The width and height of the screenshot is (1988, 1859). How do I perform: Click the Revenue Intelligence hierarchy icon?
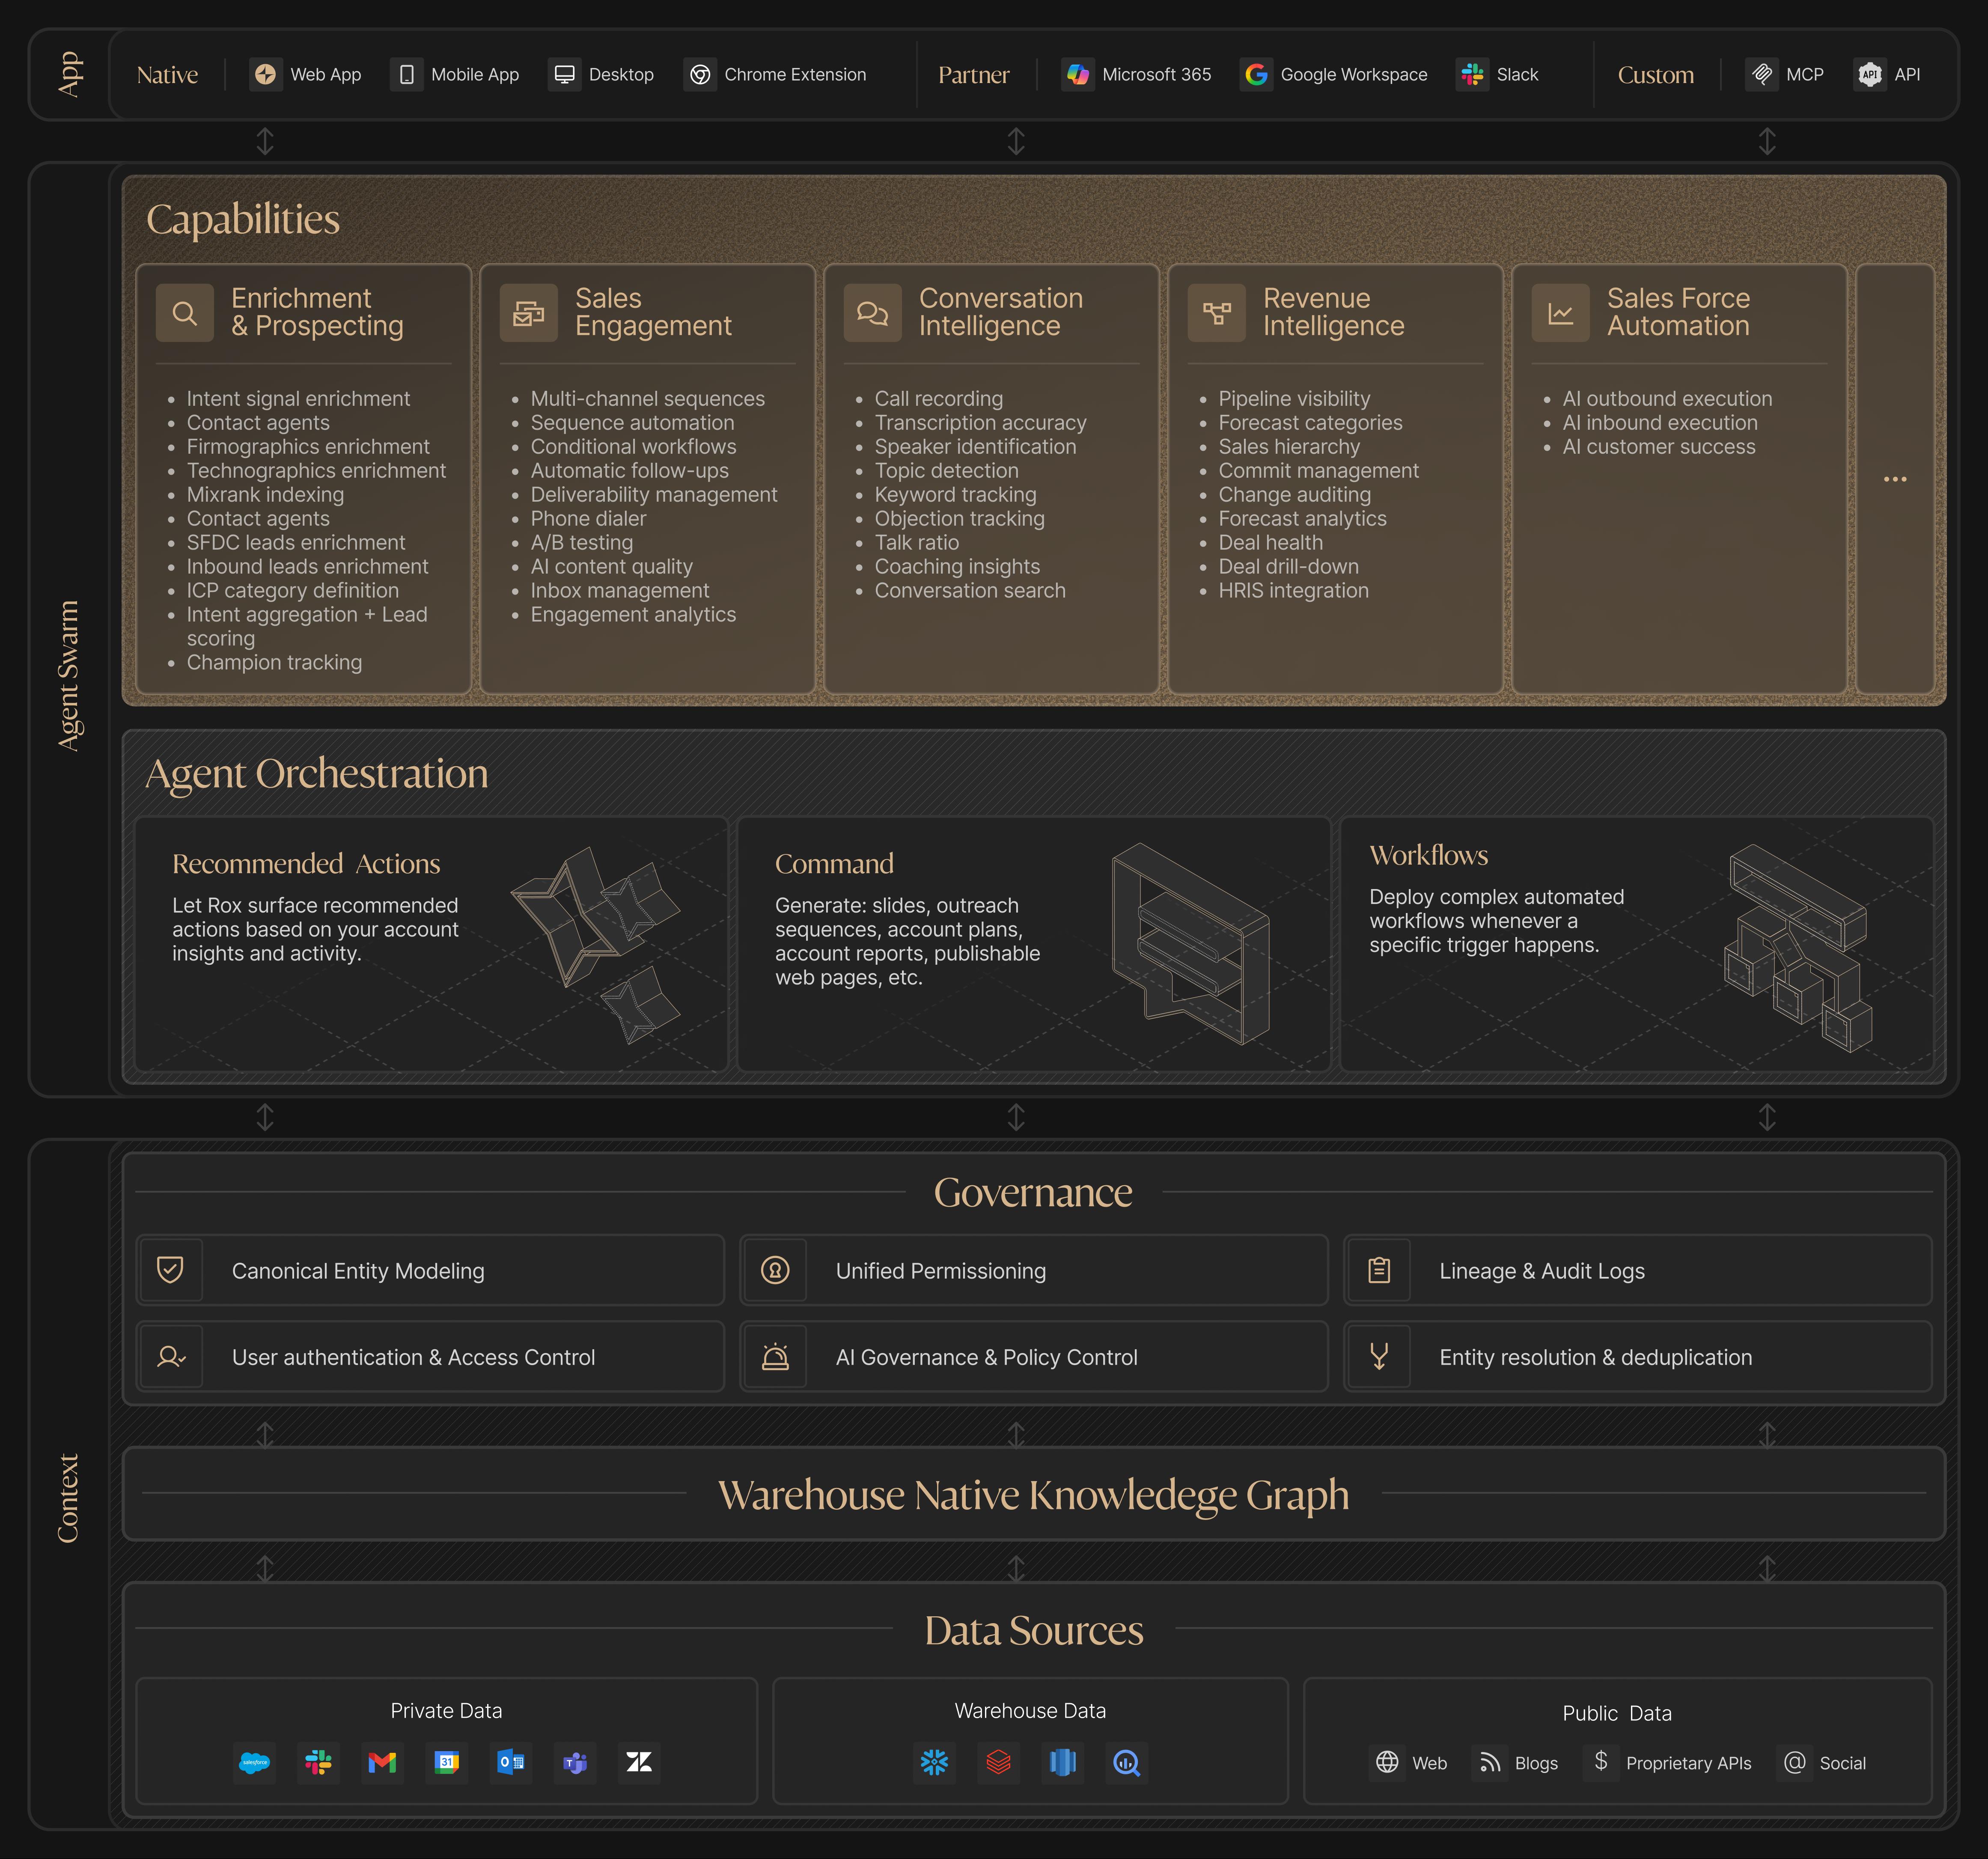click(1216, 313)
